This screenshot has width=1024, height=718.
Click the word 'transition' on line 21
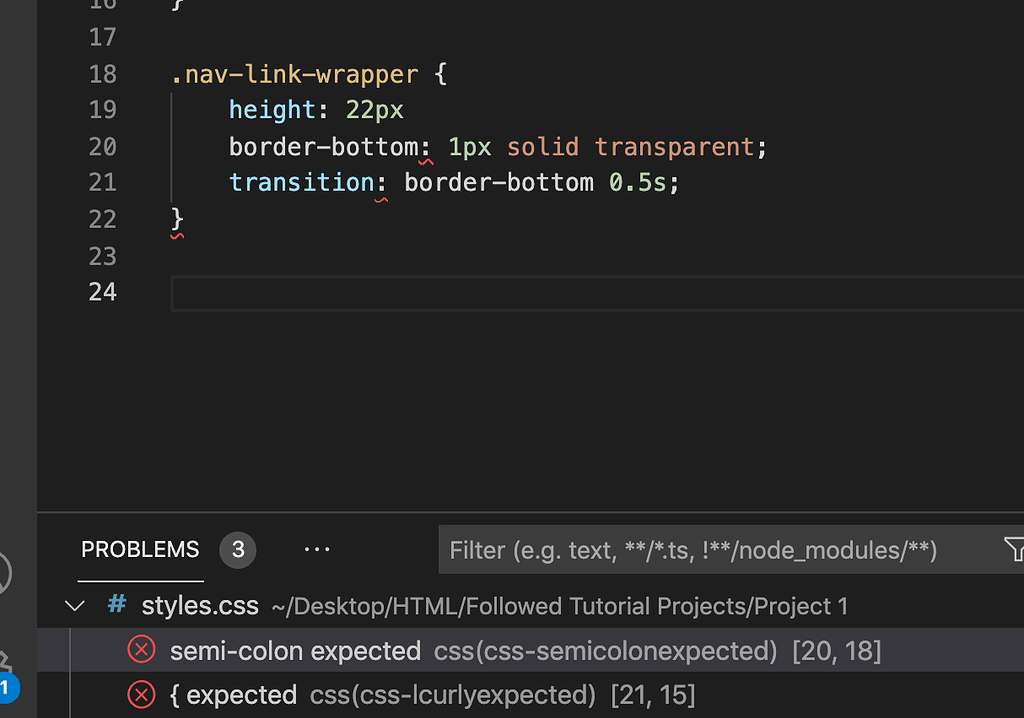pos(302,182)
